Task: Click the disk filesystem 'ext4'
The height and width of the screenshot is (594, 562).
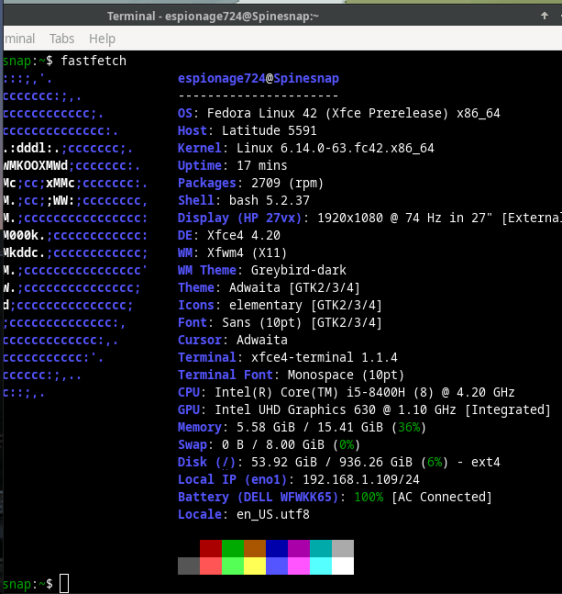Action: coord(486,462)
